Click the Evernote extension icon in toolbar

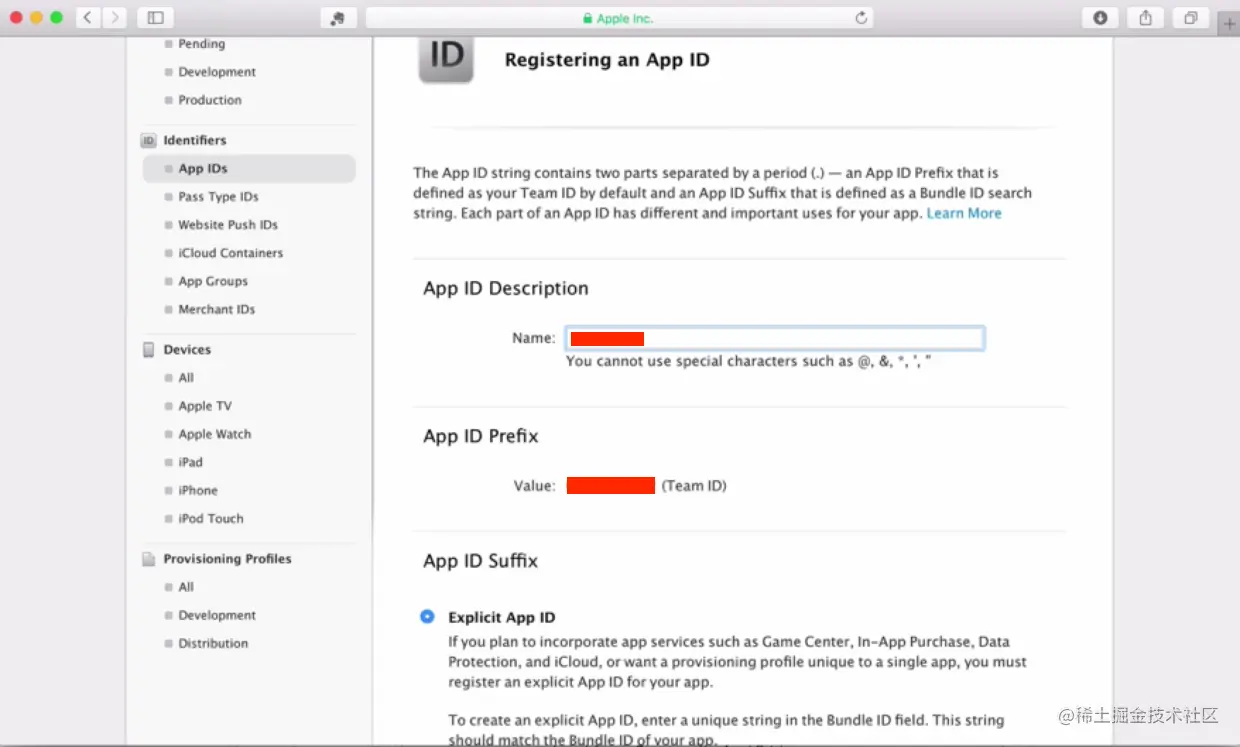pos(338,18)
